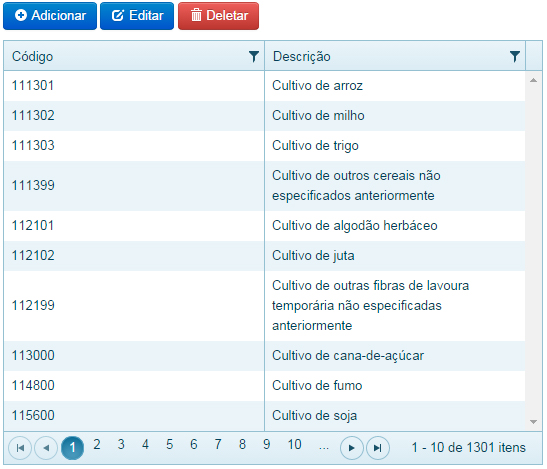Select code cell 111301
547x469 pixels.
[134, 86]
